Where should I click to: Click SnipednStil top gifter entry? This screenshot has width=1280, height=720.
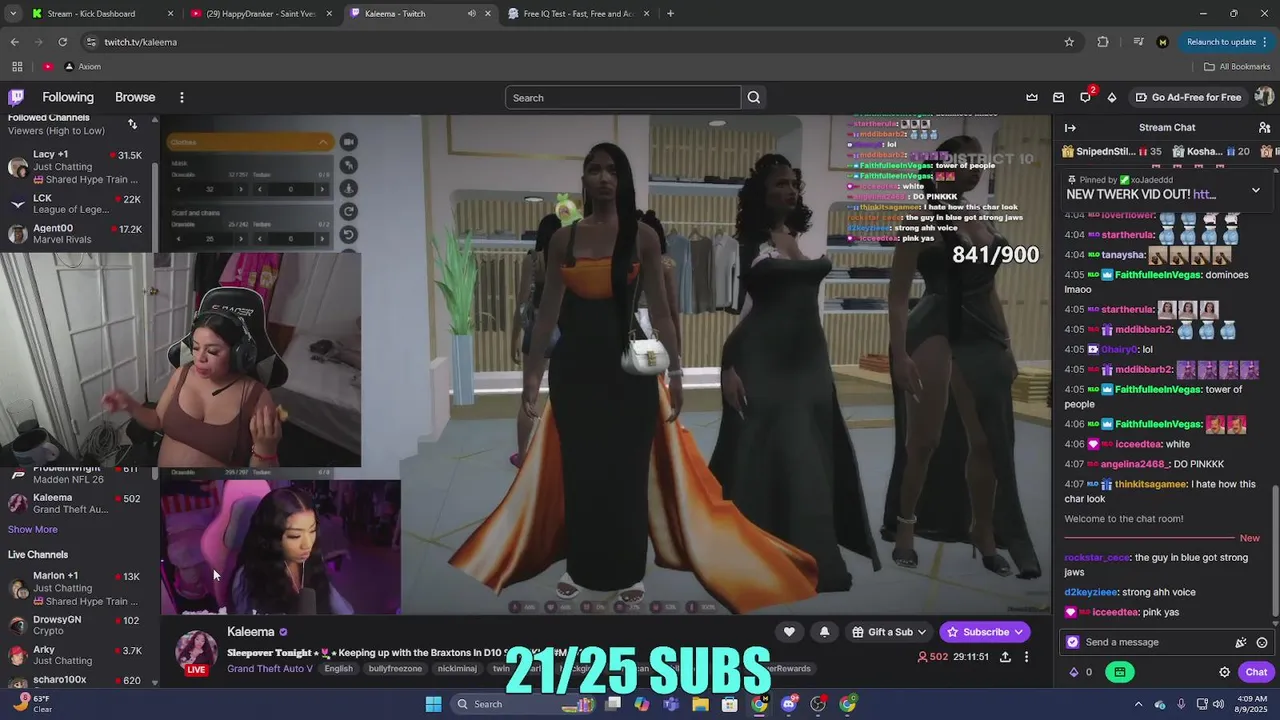[1111, 152]
